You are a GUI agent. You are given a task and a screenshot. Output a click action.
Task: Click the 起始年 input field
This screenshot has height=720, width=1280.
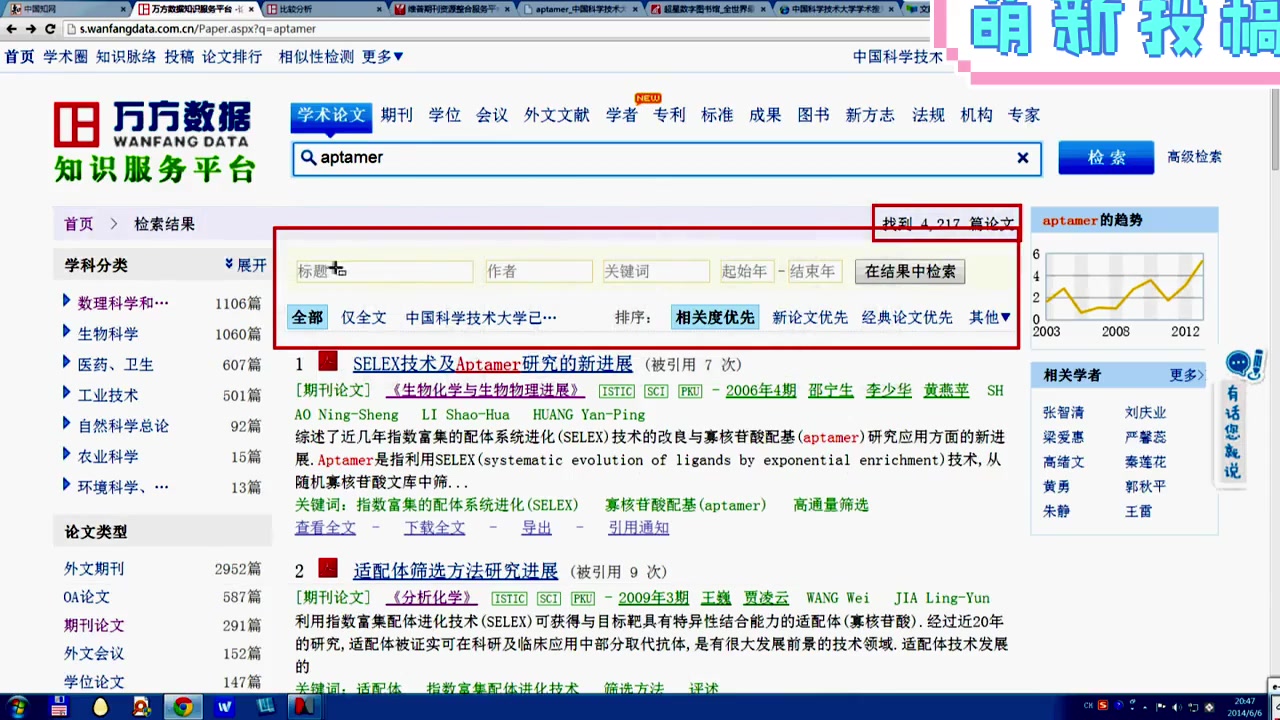[746, 271]
